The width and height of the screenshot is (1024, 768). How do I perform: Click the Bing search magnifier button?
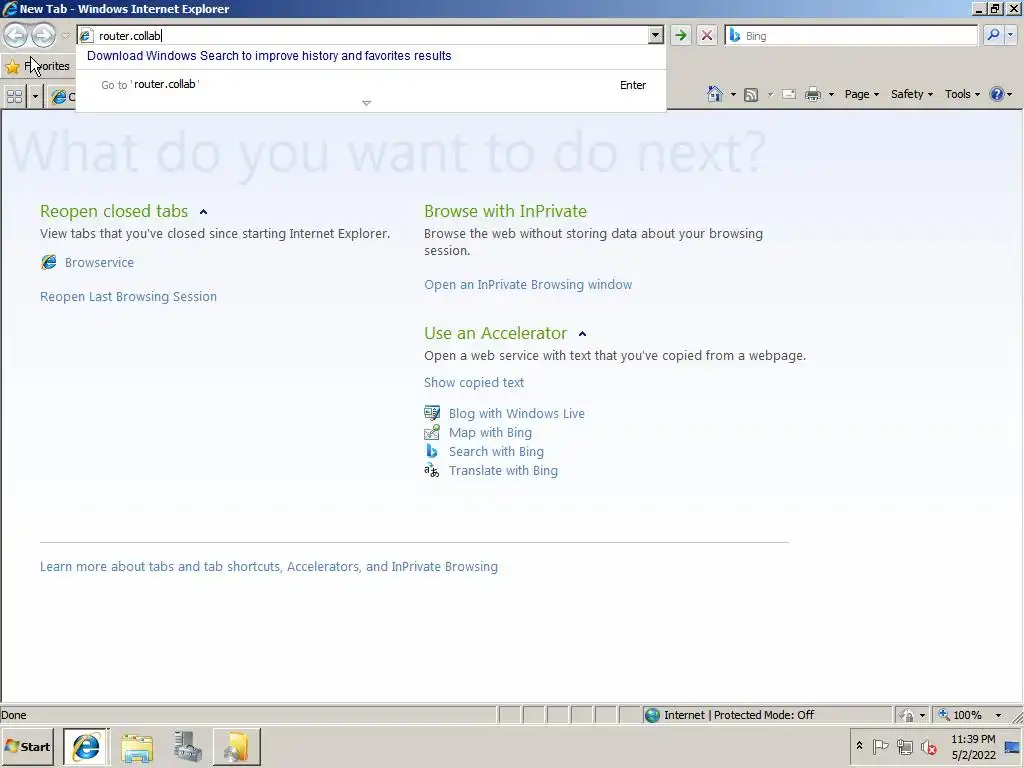pyautogui.click(x=993, y=35)
